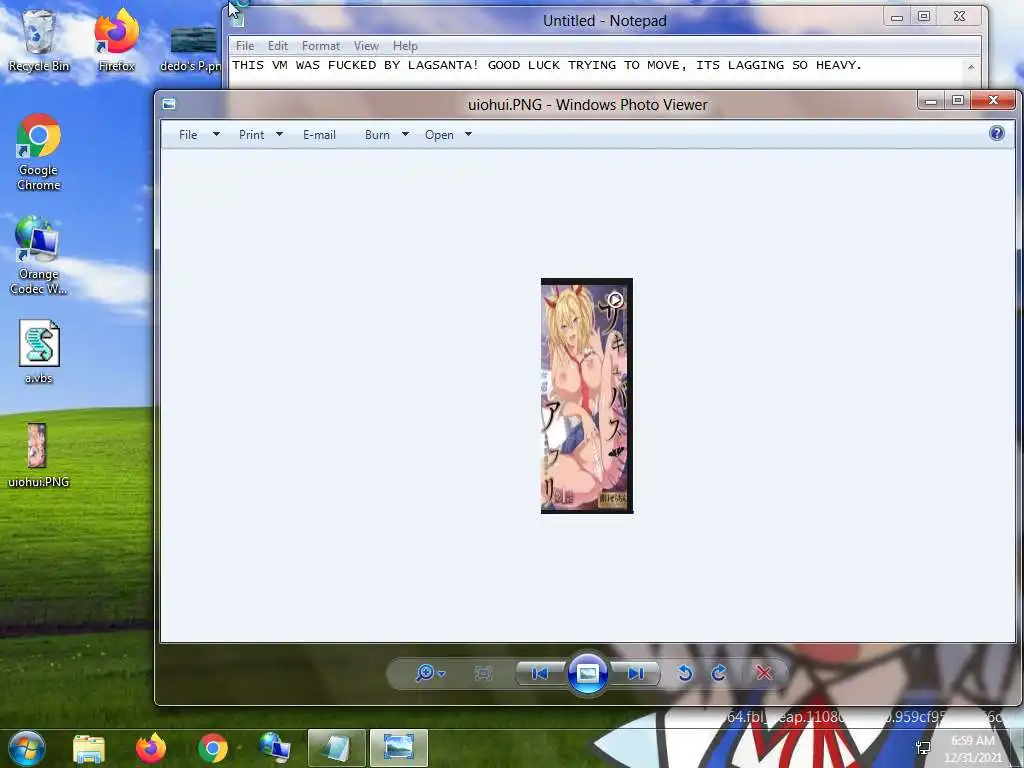Image resolution: width=1024 pixels, height=768 pixels.
Task: Open the Windows Start menu orb
Action: pyautogui.click(x=26, y=748)
